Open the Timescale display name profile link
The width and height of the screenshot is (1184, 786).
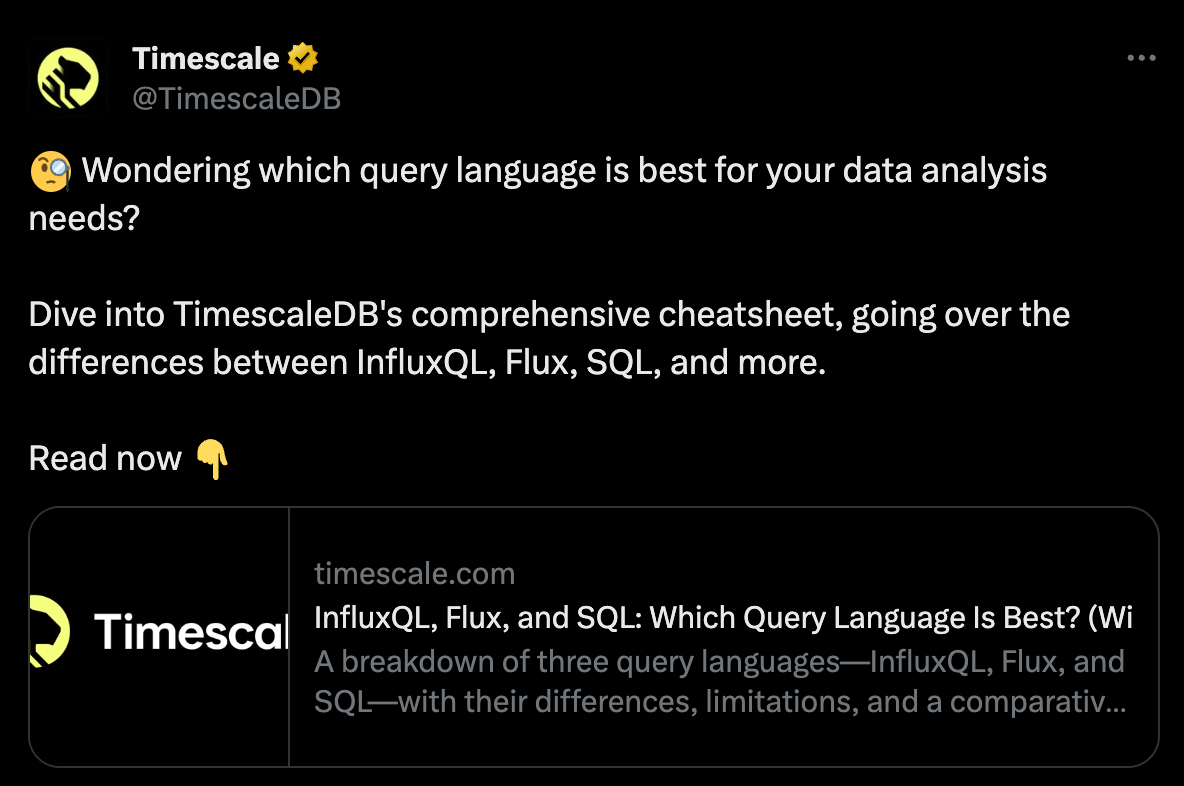[205, 59]
